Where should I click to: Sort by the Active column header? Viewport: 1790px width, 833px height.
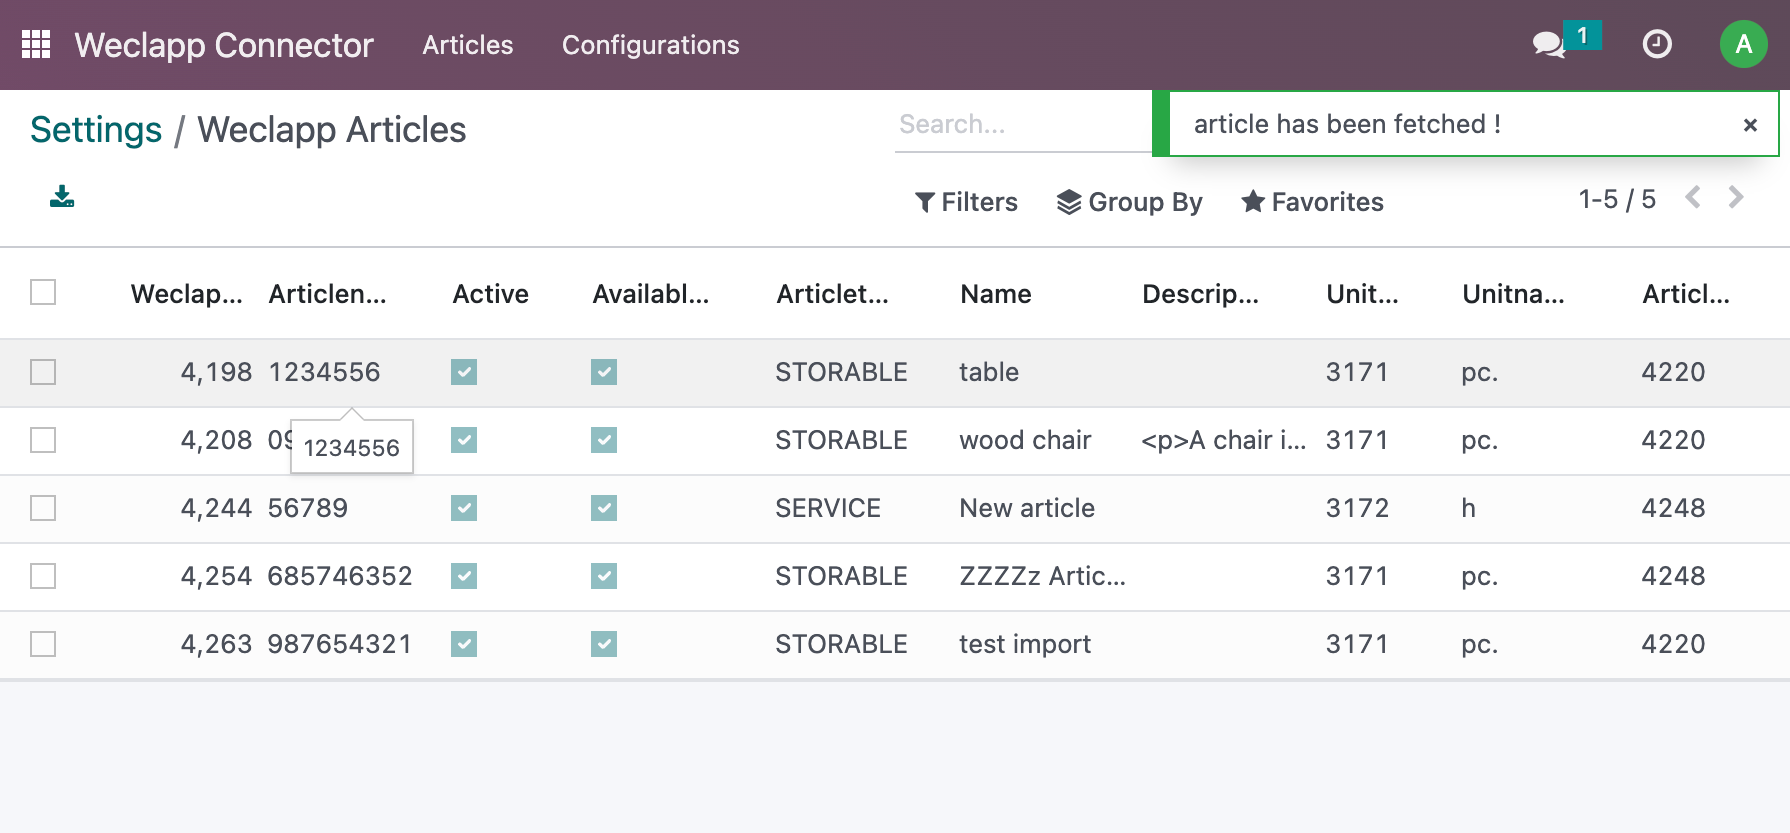coord(490,294)
